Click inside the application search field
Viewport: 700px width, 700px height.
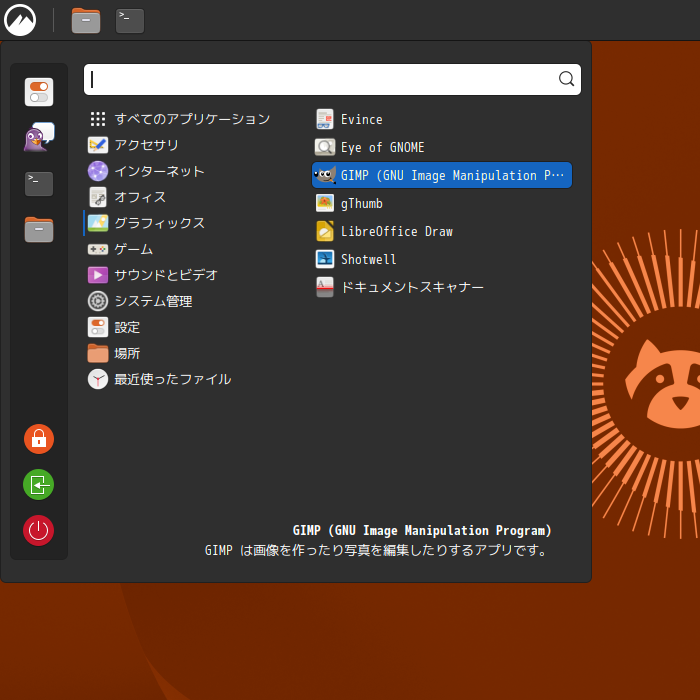(x=332, y=79)
